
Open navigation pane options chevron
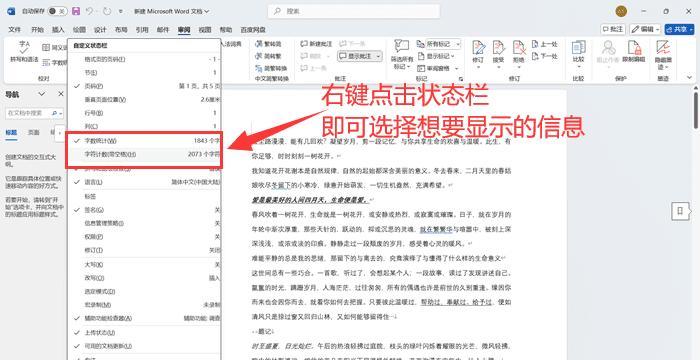[x=42, y=94]
